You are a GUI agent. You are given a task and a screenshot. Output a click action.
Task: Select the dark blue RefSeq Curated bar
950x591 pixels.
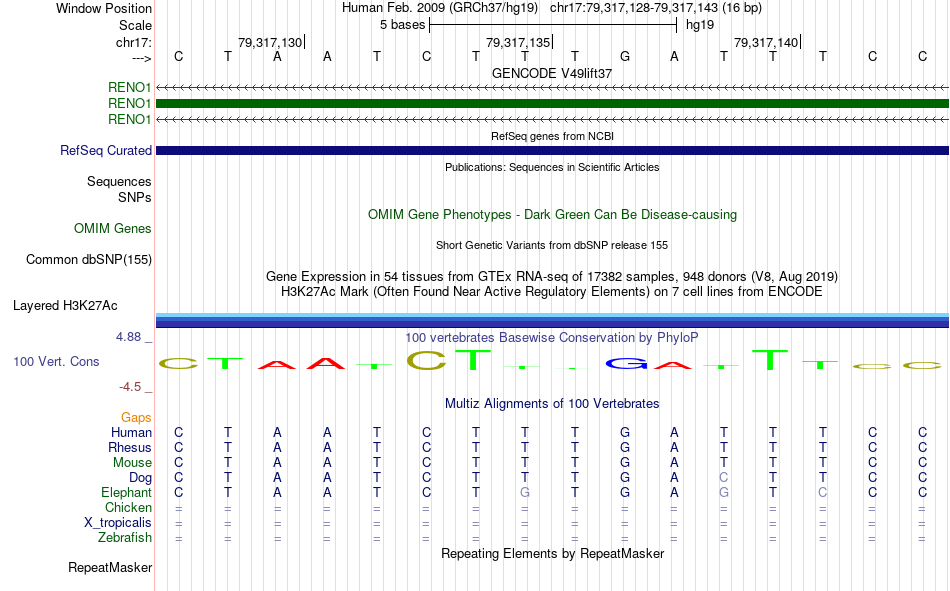pyautogui.click(x=552, y=150)
